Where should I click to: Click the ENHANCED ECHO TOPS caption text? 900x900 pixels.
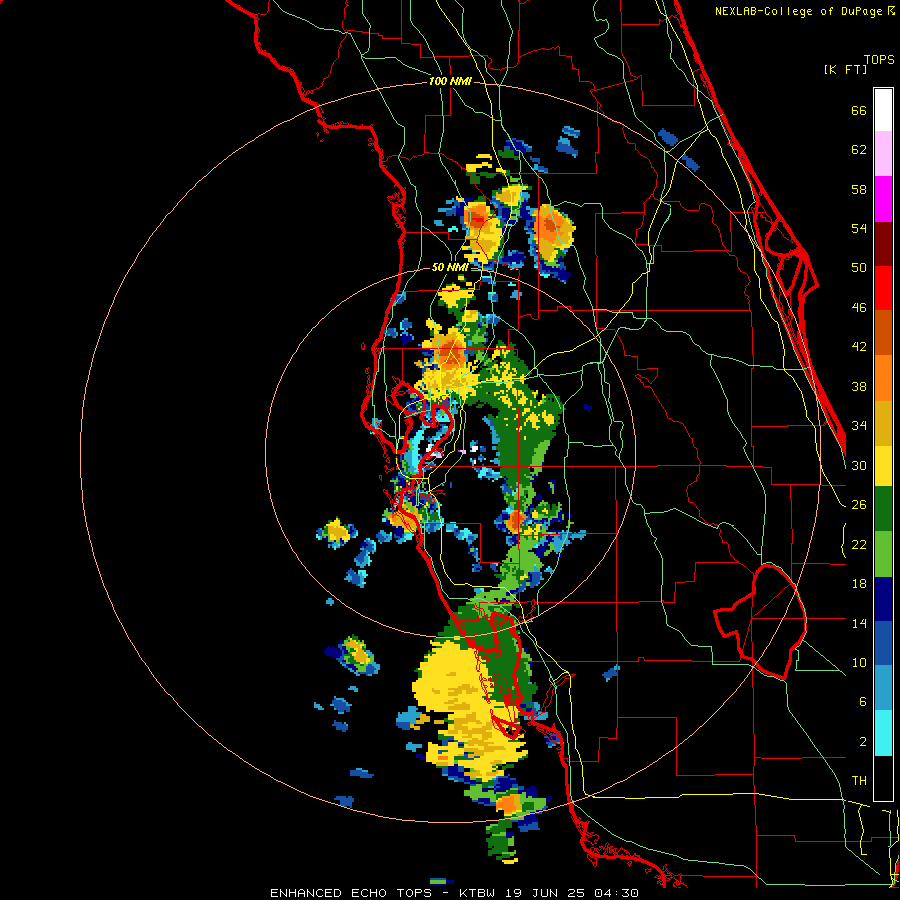pyautogui.click(x=351, y=893)
